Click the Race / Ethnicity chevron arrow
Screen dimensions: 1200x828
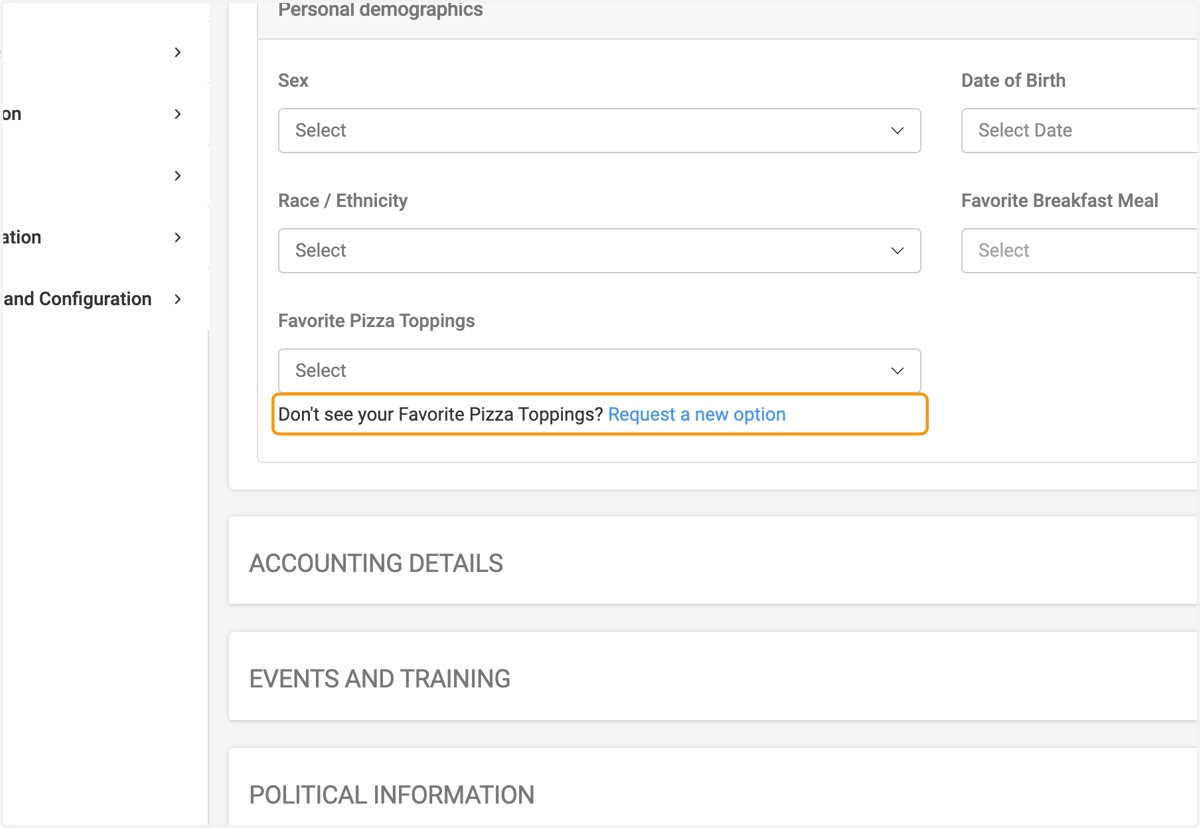tap(897, 251)
